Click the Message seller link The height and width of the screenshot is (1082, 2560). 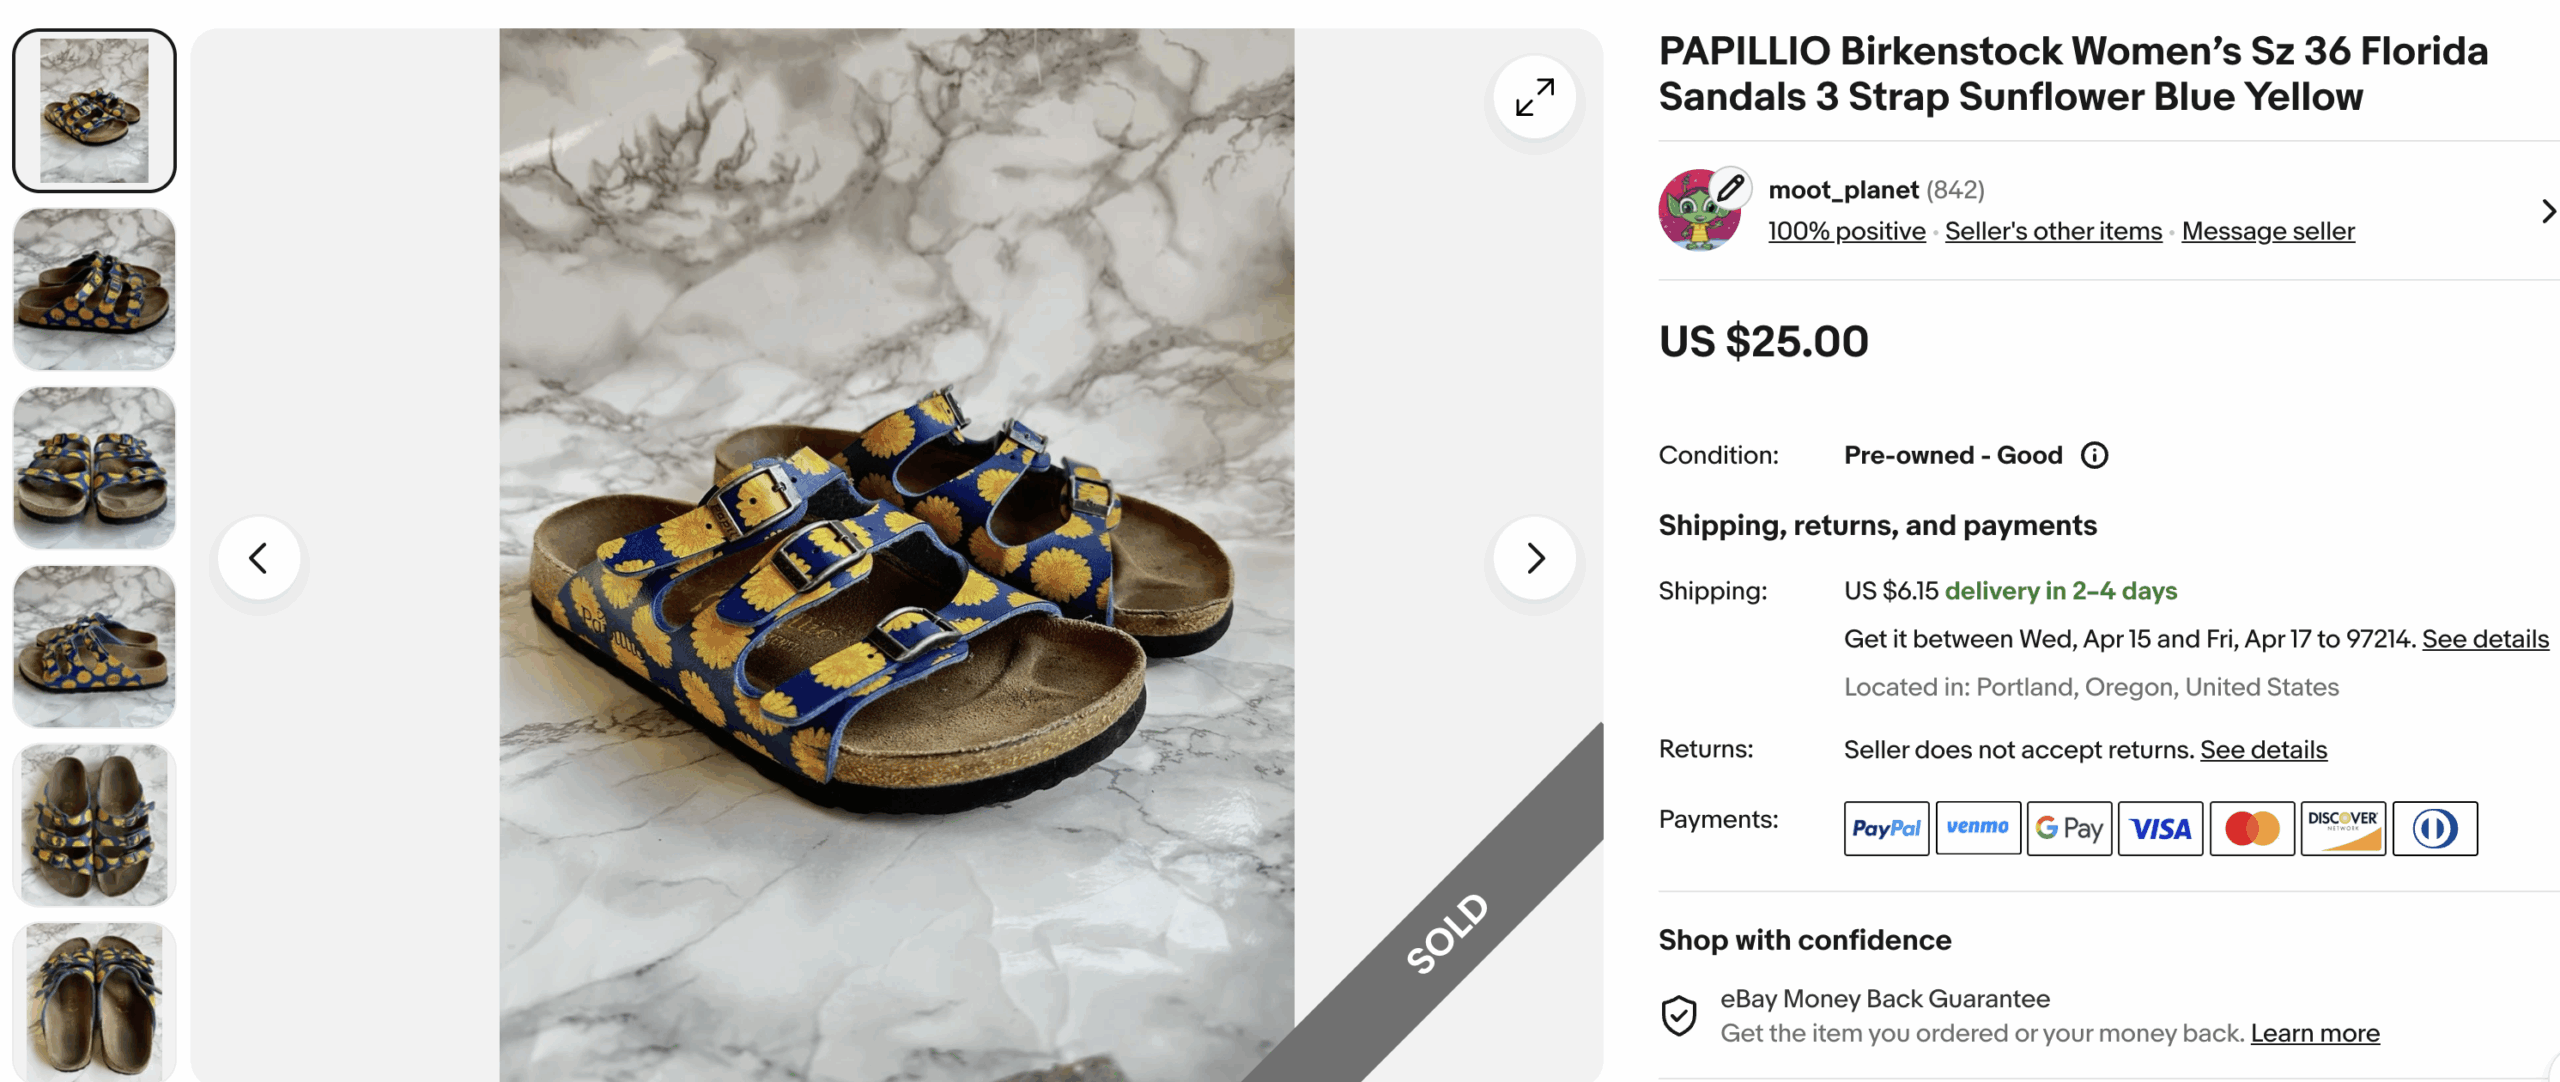2268,231
